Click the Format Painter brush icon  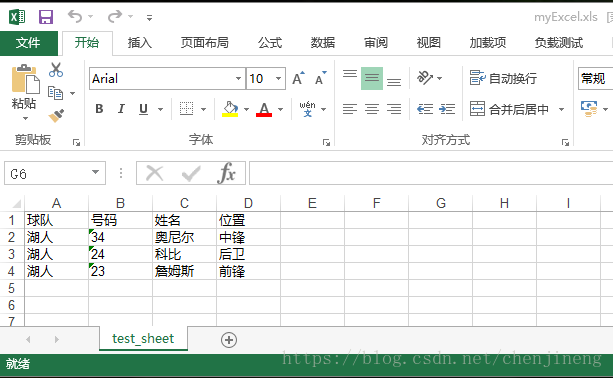56,115
